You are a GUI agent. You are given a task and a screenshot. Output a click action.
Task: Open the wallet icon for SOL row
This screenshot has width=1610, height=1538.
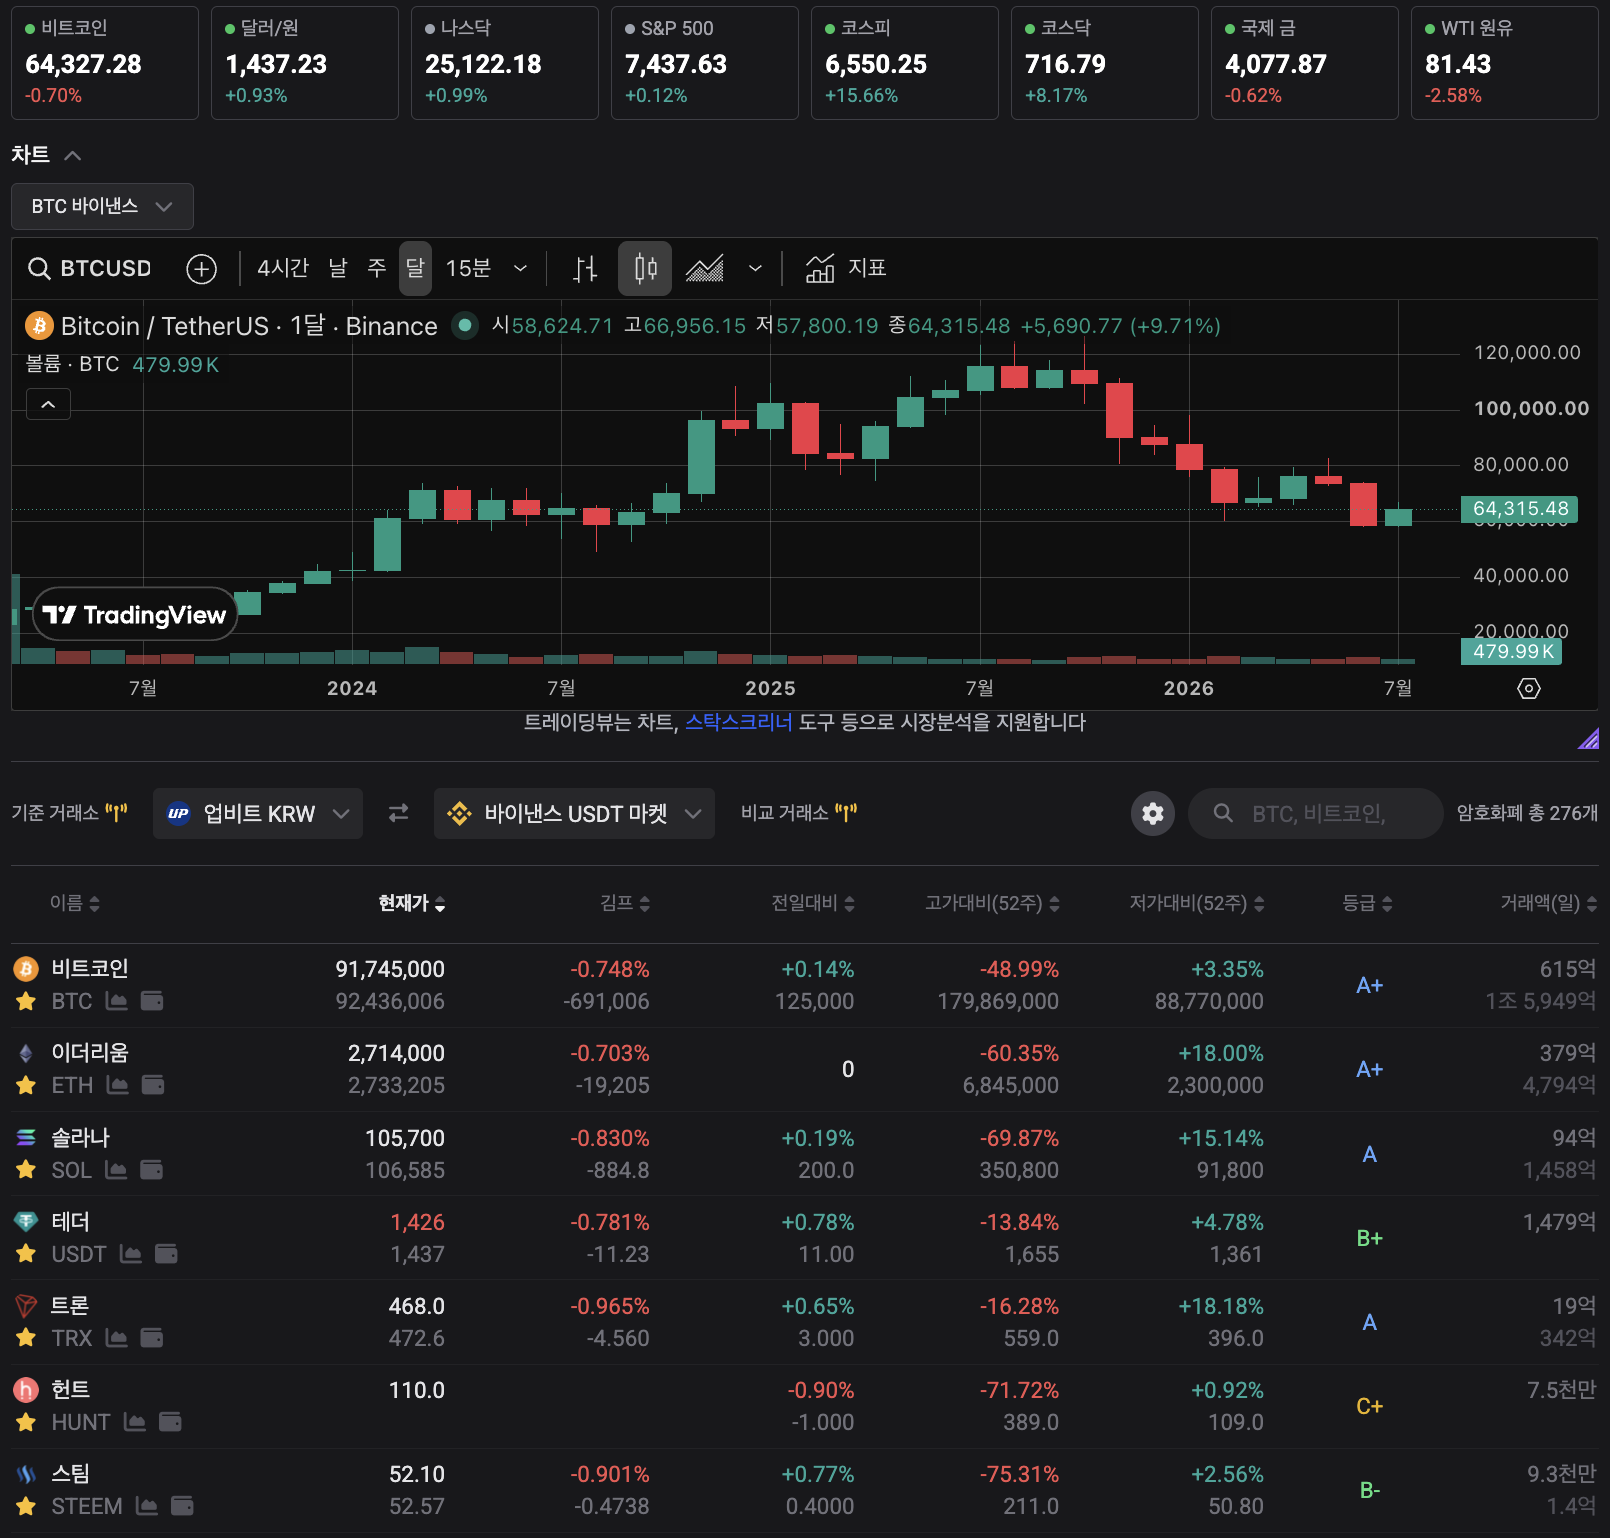tap(152, 1170)
